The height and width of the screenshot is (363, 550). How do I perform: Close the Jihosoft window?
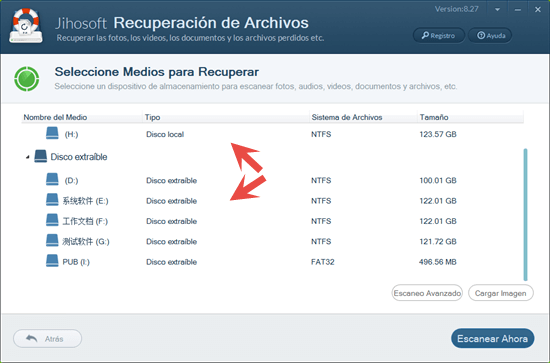click(x=538, y=10)
